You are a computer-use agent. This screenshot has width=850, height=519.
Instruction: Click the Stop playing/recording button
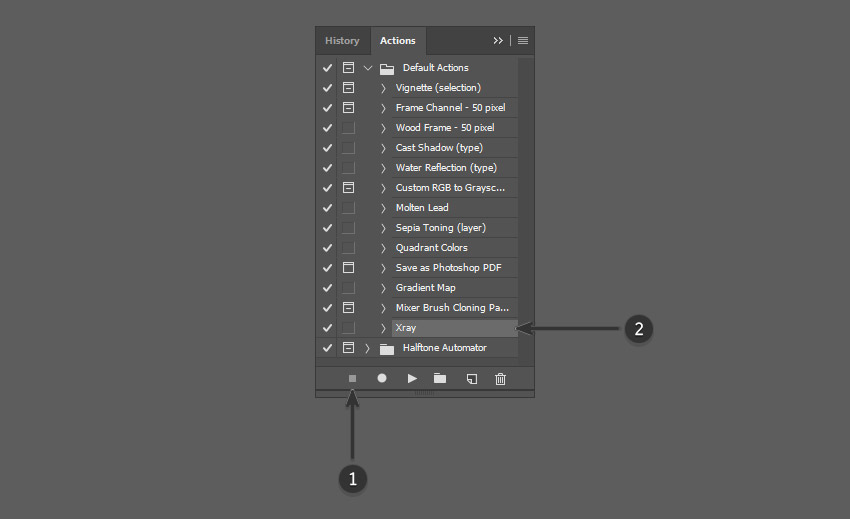click(352, 379)
